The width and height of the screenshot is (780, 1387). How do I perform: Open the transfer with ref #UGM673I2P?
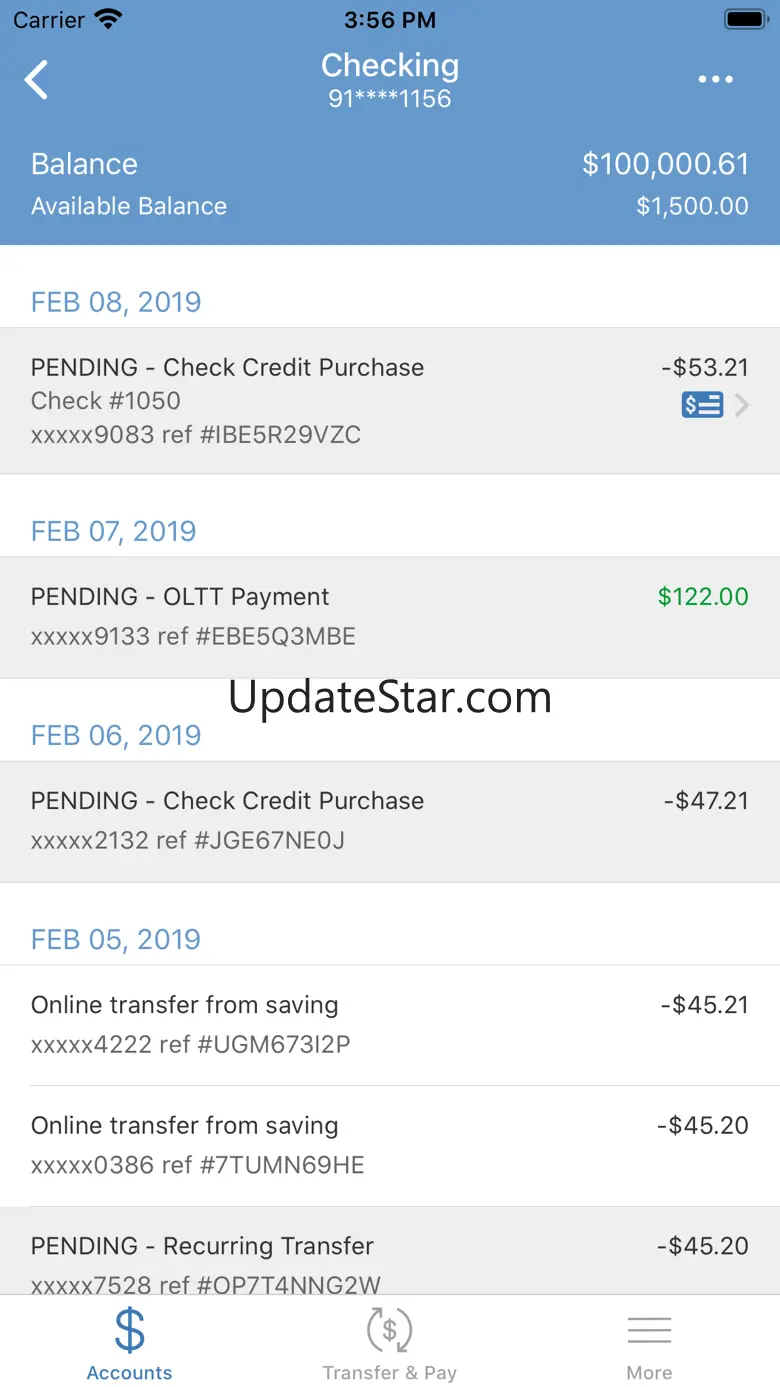point(389,1025)
